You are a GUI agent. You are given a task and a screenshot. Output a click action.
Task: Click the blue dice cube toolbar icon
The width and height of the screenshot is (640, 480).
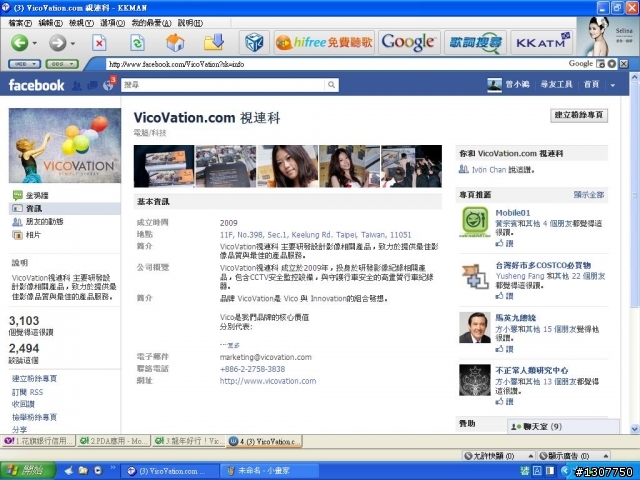[253, 42]
